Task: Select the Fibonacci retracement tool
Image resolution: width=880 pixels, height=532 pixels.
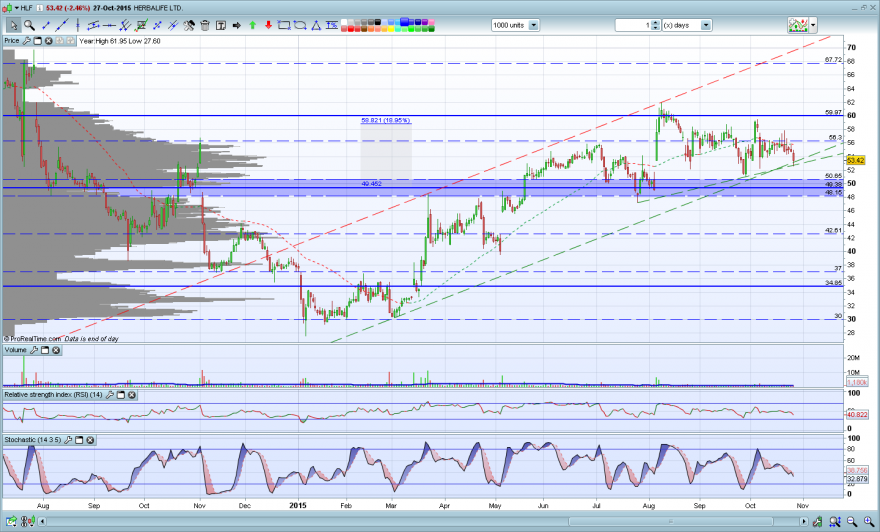Action: point(141,25)
